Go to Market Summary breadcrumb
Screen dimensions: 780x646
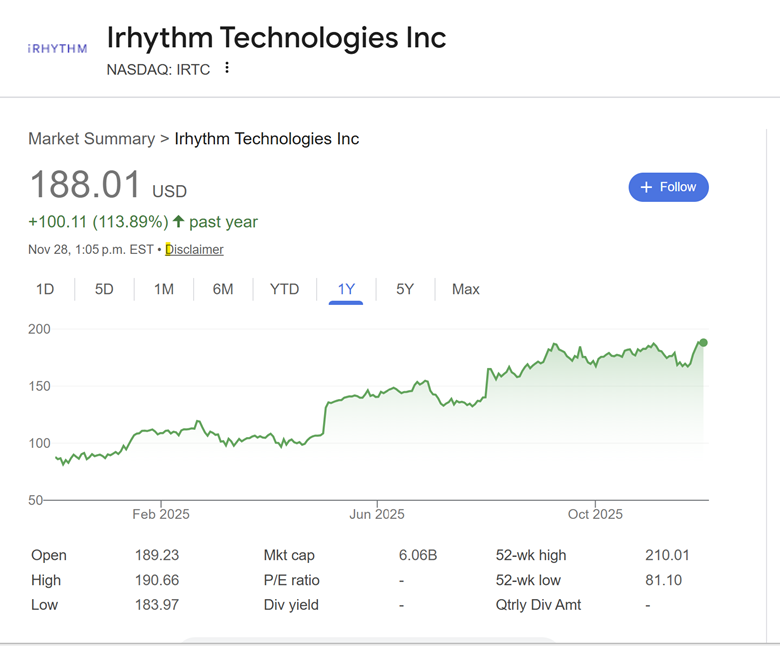(91, 139)
